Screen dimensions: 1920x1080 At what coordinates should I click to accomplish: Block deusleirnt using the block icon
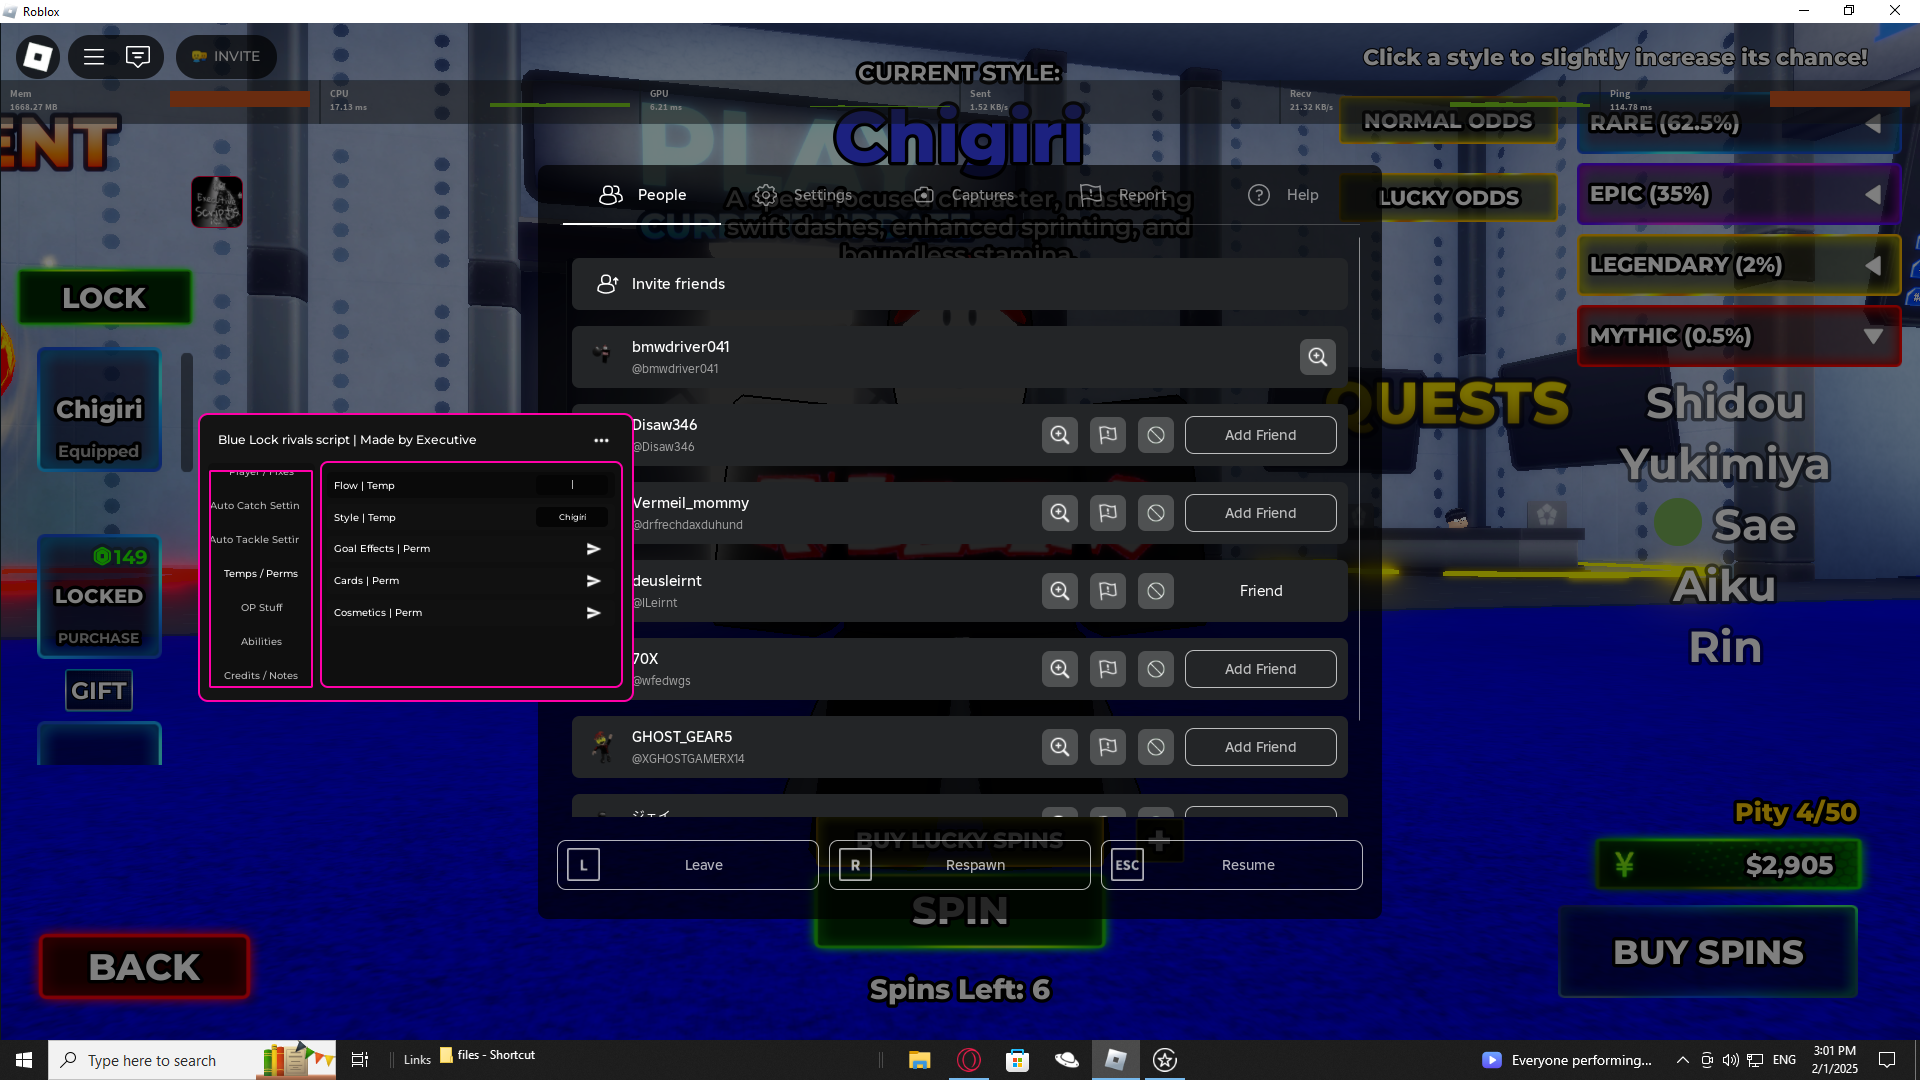point(1155,591)
